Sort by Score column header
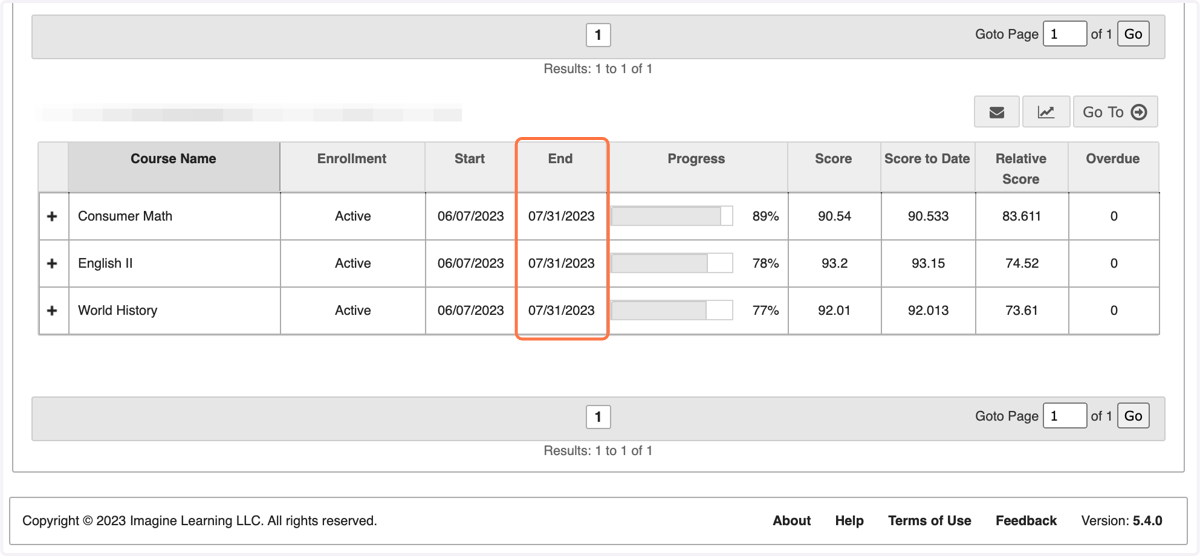Image resolution: width=1200 pixels, height=556 pixels. tap(833, 166)
